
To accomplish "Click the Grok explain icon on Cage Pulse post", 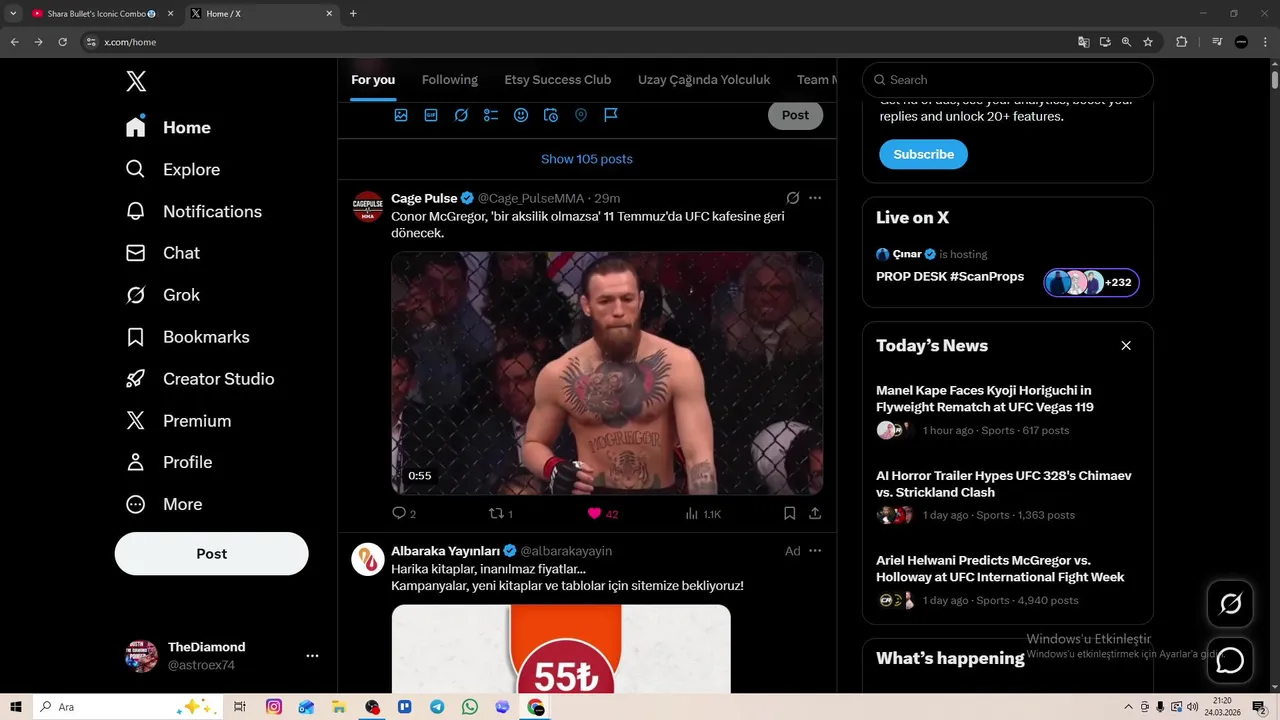I will pyautogui.click(x=792, y=198).
